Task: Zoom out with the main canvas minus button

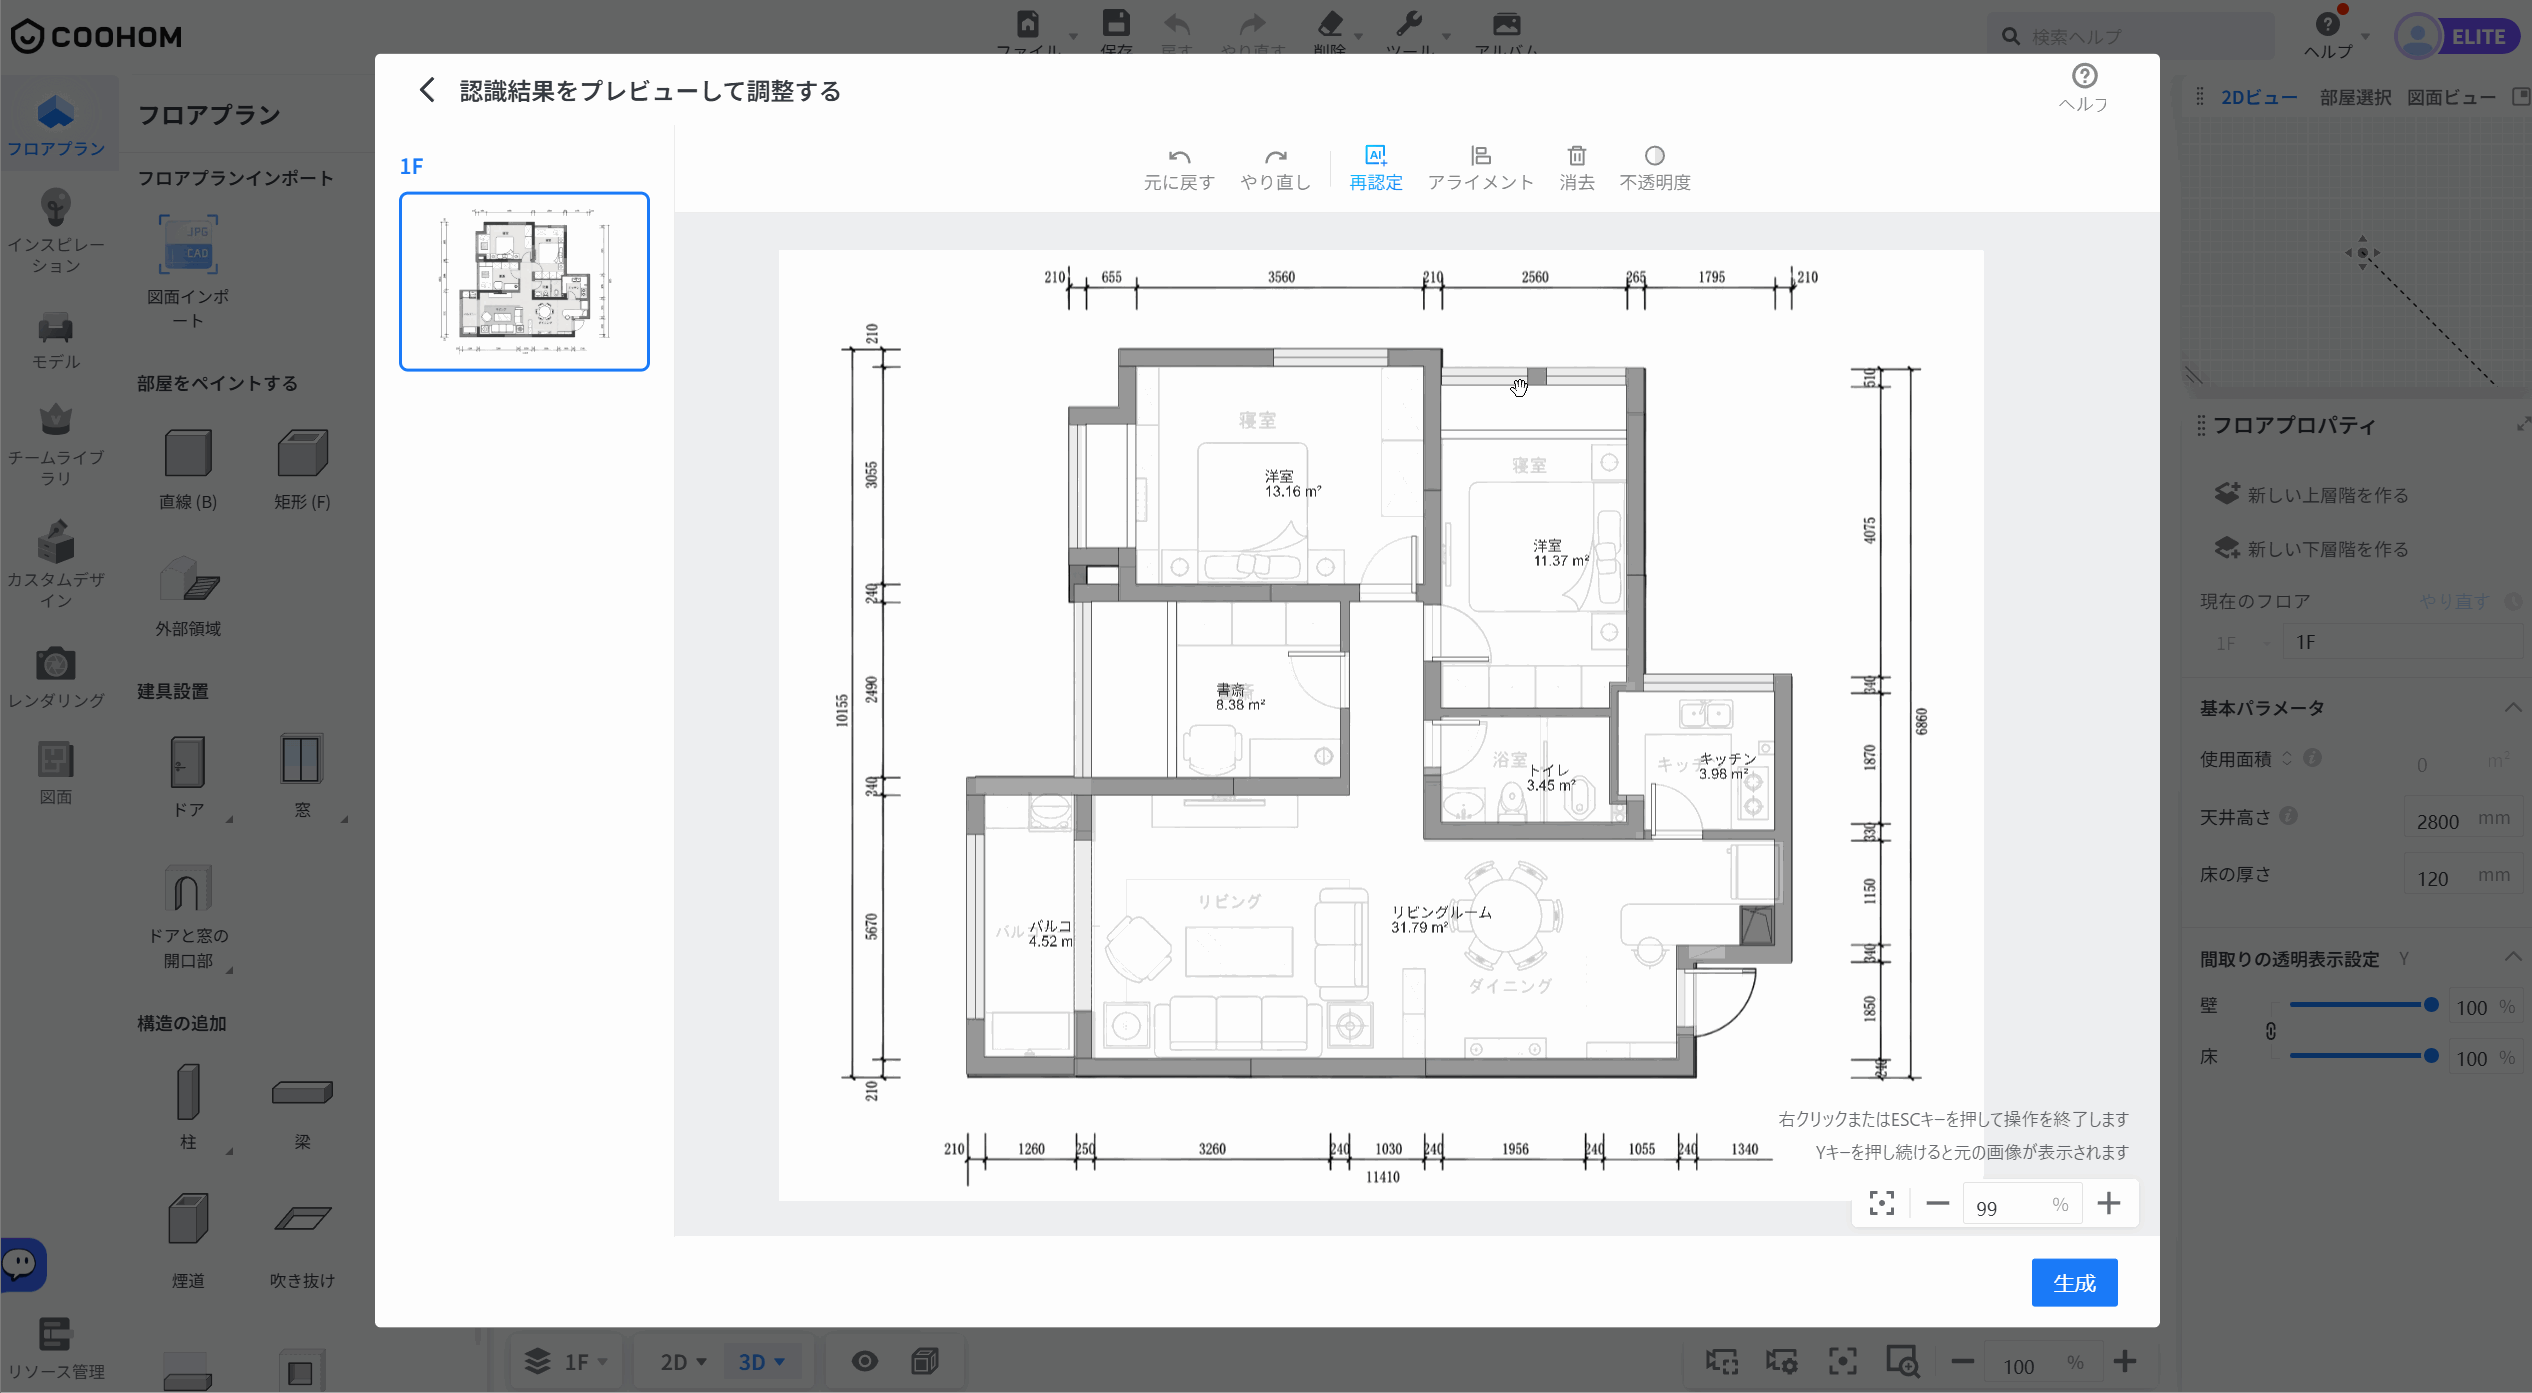Action: (x=1962, y=1362)
